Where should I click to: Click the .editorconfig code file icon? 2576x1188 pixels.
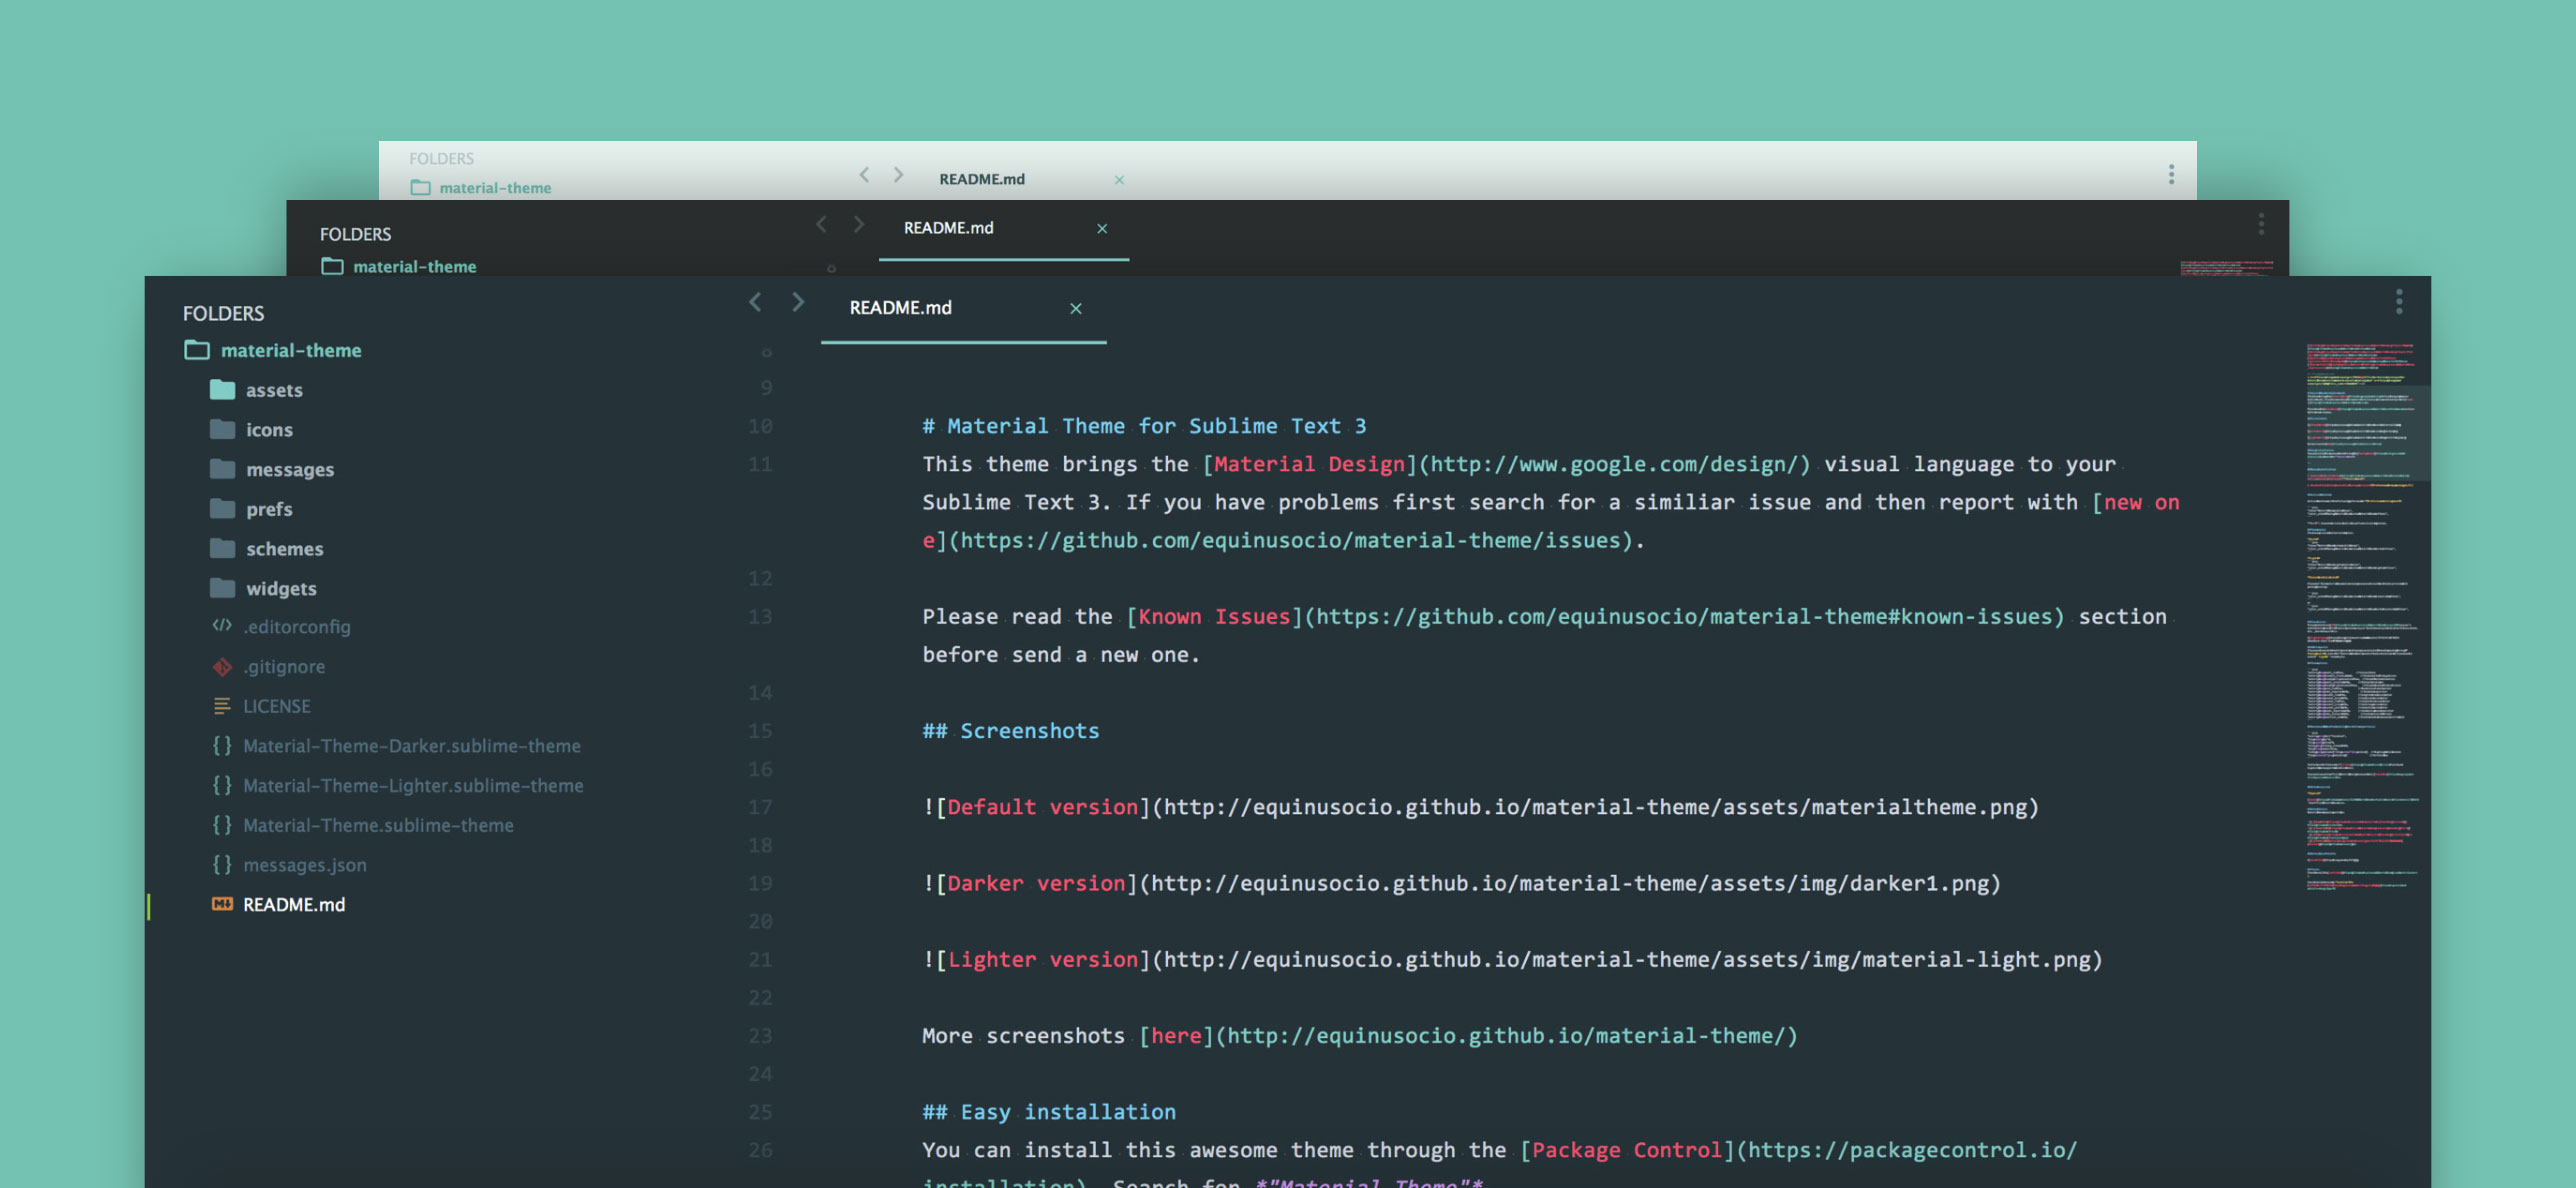click(x=222, y=626)
